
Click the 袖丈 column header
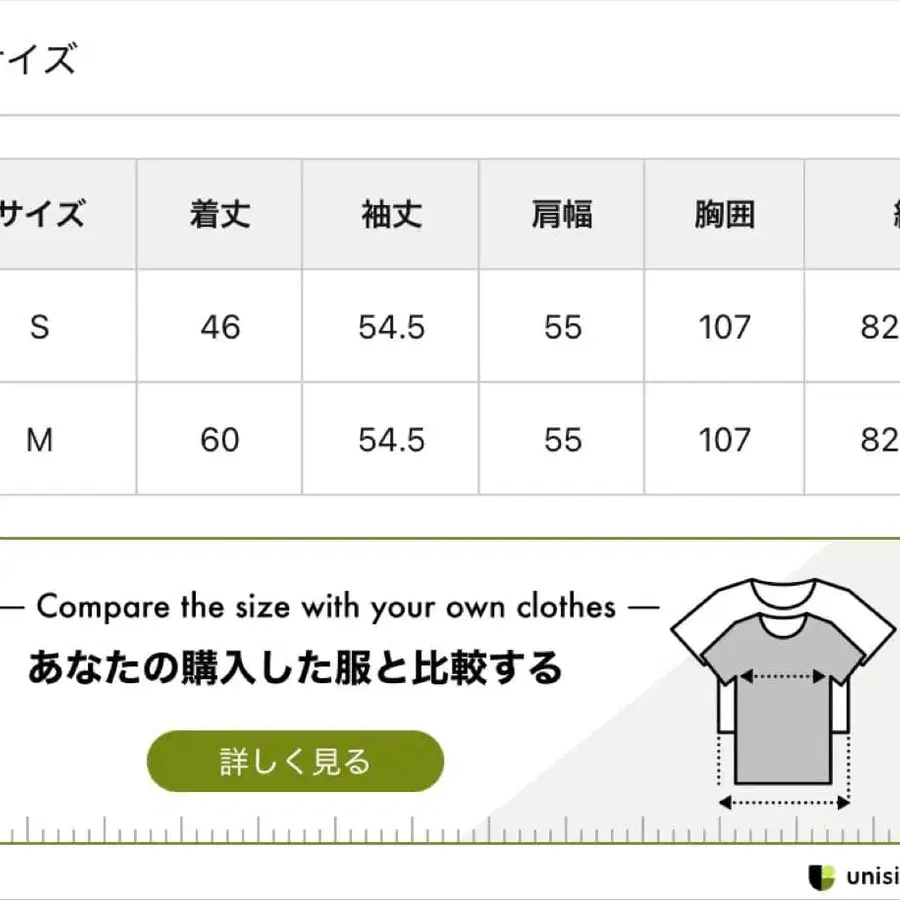point(391,214)
